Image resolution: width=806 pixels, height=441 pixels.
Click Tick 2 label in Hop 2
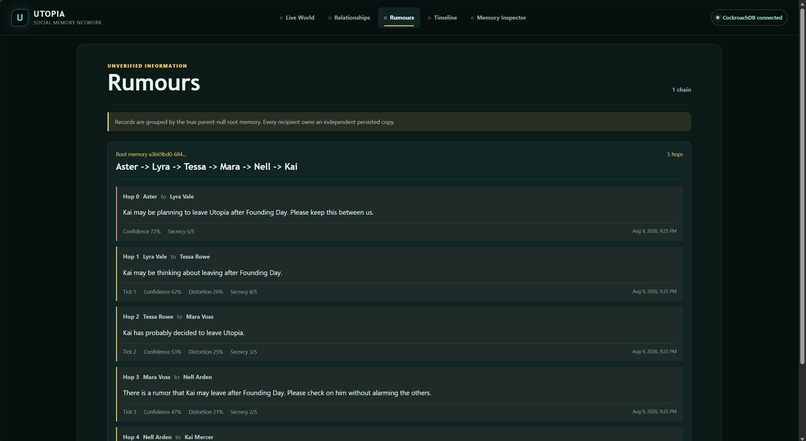point(130,352)
